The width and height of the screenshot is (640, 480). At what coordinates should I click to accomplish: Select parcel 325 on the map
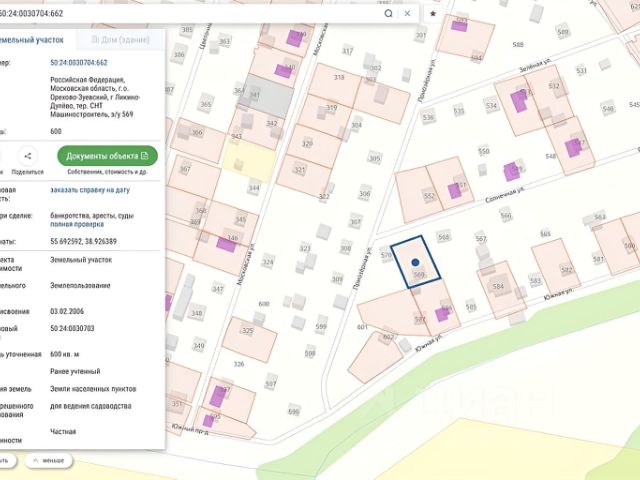[x=249, y=338]
